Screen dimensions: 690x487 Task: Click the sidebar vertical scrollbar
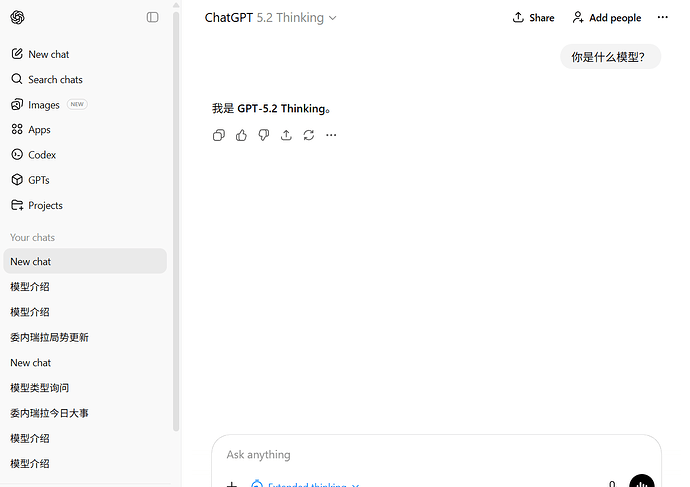pyautogui.click(x=176, y=220)
